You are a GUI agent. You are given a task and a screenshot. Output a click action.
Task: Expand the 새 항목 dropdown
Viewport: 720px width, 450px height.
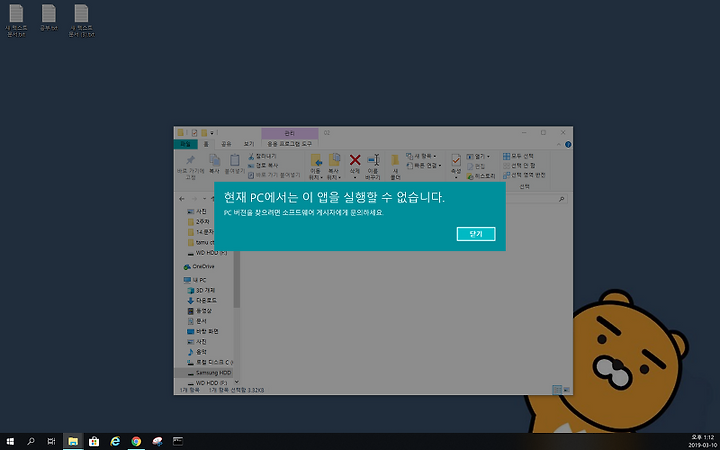tap(421, 156)
